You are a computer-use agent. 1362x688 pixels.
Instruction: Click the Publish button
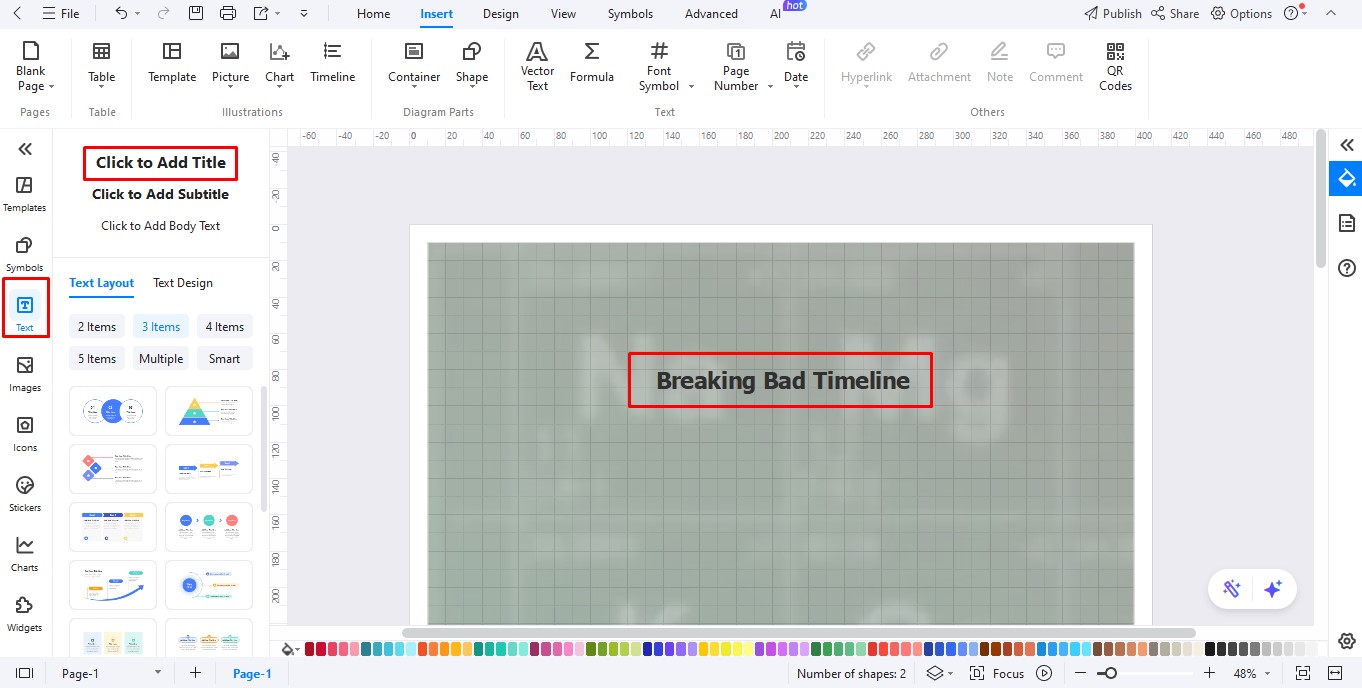click(x=1113, y=13)
